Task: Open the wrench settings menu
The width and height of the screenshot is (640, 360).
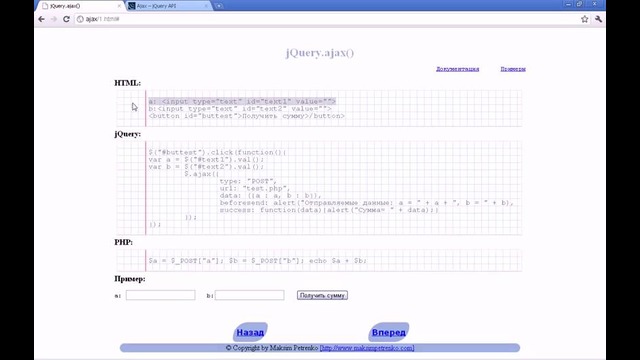Action: point(598,19)
